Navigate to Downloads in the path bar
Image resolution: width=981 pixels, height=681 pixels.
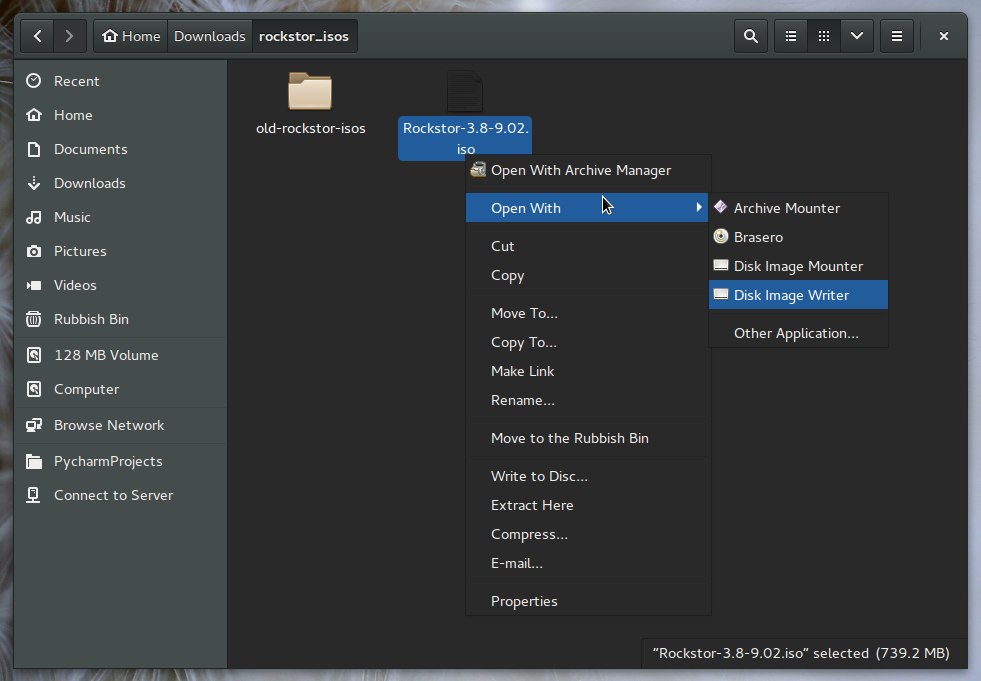(209, 36)
